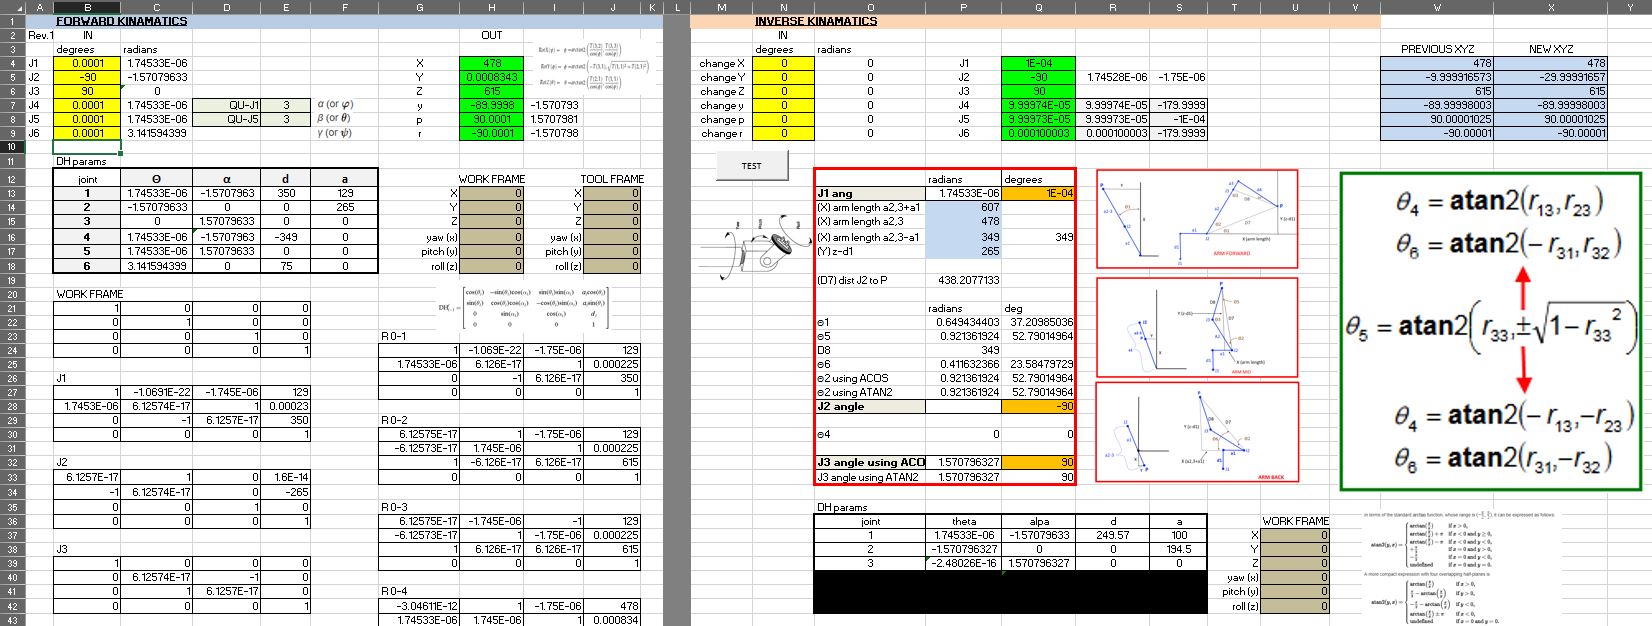Select the FORWARD KINAMATICS title cell

tap(121, 20)
